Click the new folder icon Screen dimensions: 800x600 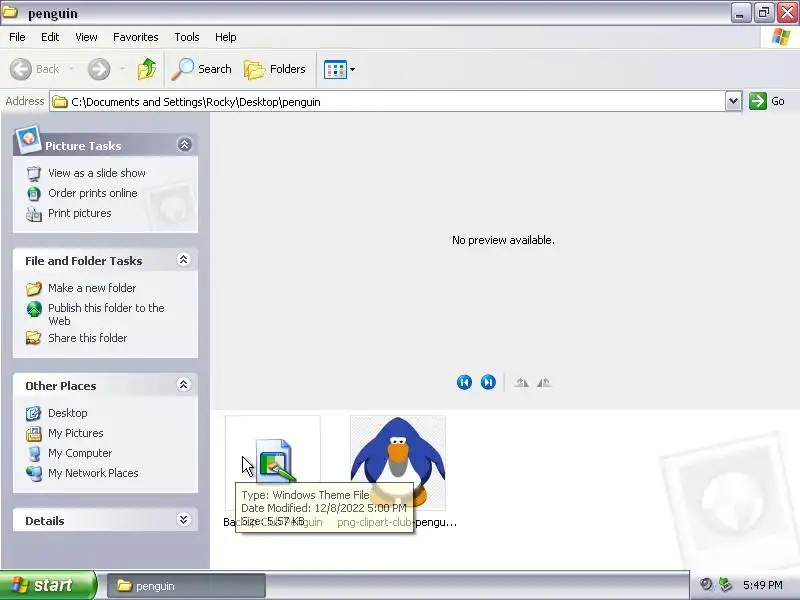pyautogui.click(x=34, y=288)
